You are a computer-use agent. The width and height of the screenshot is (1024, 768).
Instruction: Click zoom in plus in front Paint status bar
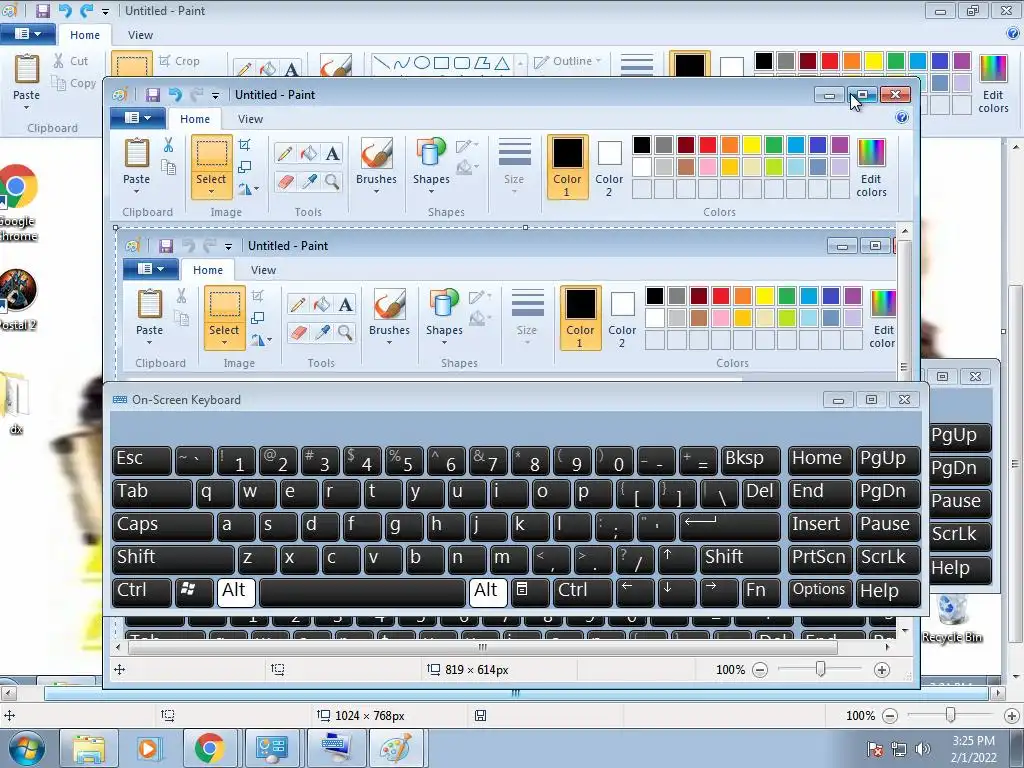pos(882,670)
